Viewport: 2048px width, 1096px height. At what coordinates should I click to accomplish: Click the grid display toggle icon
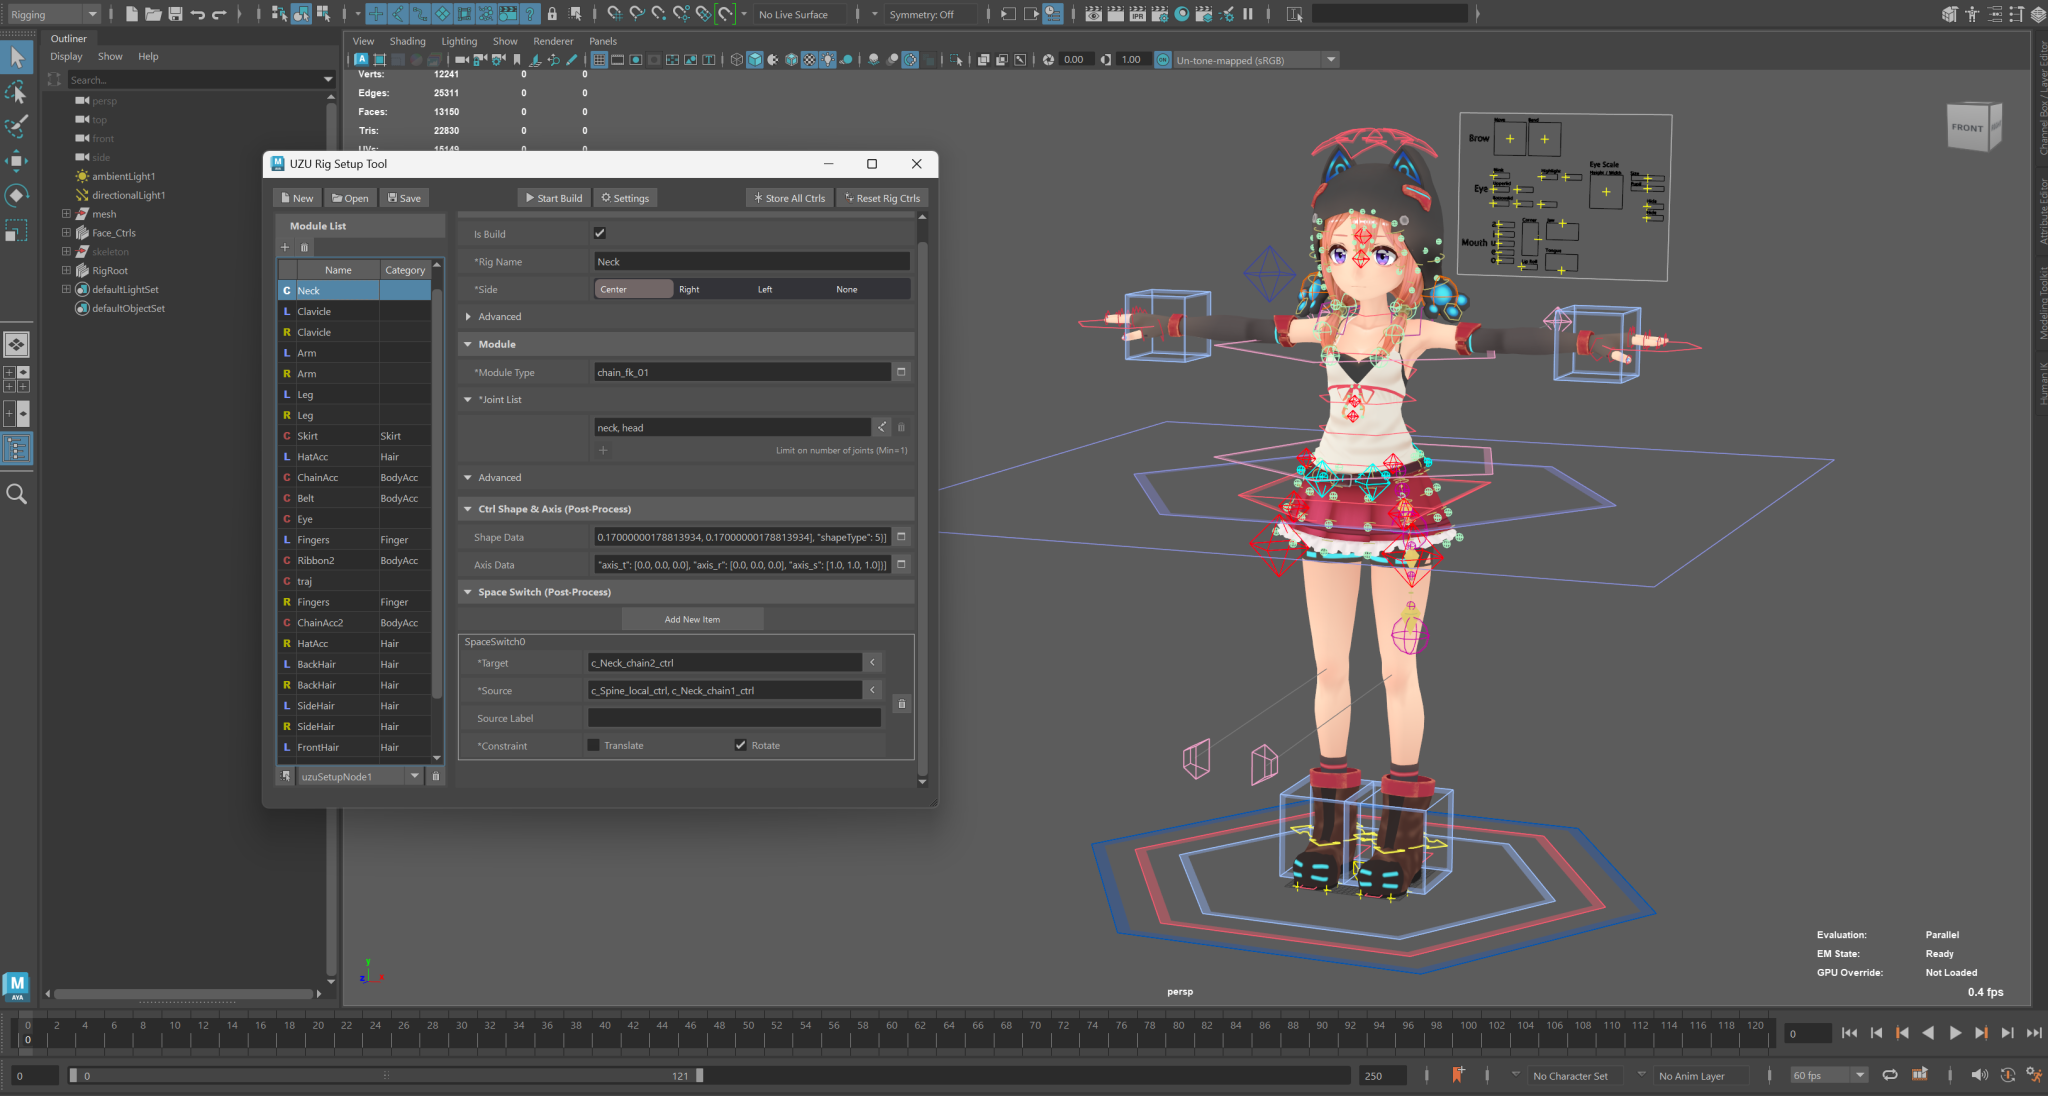coord(600,59)
